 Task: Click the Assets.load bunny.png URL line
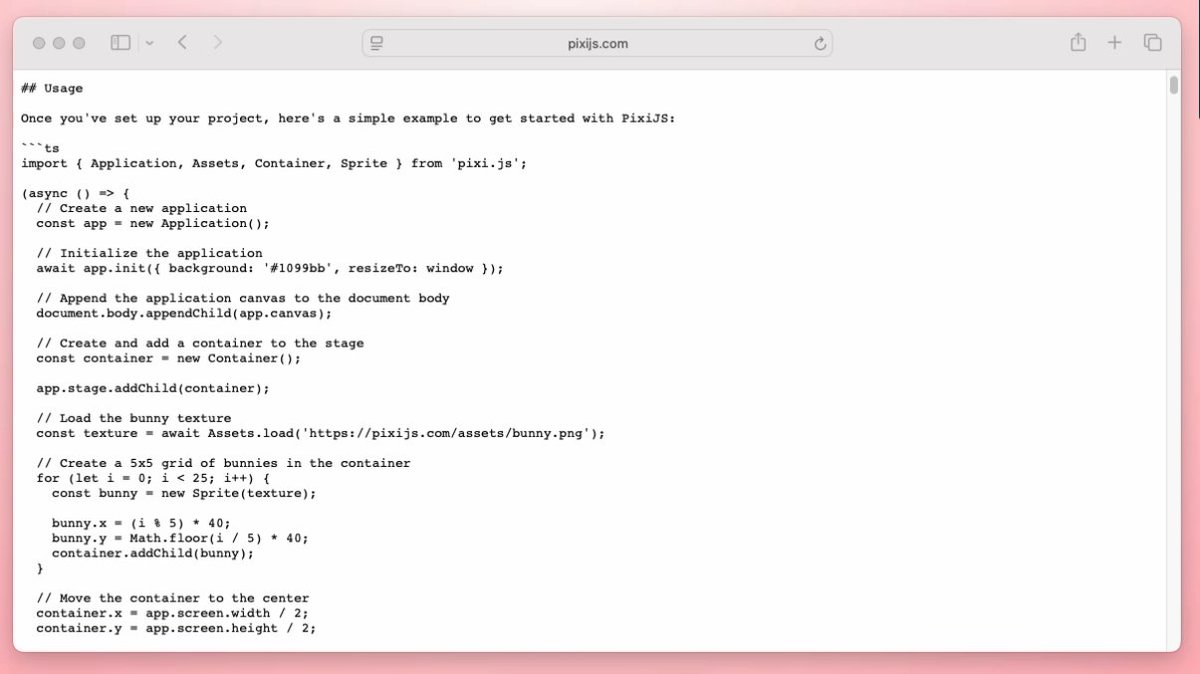click(x=321, y=433)
